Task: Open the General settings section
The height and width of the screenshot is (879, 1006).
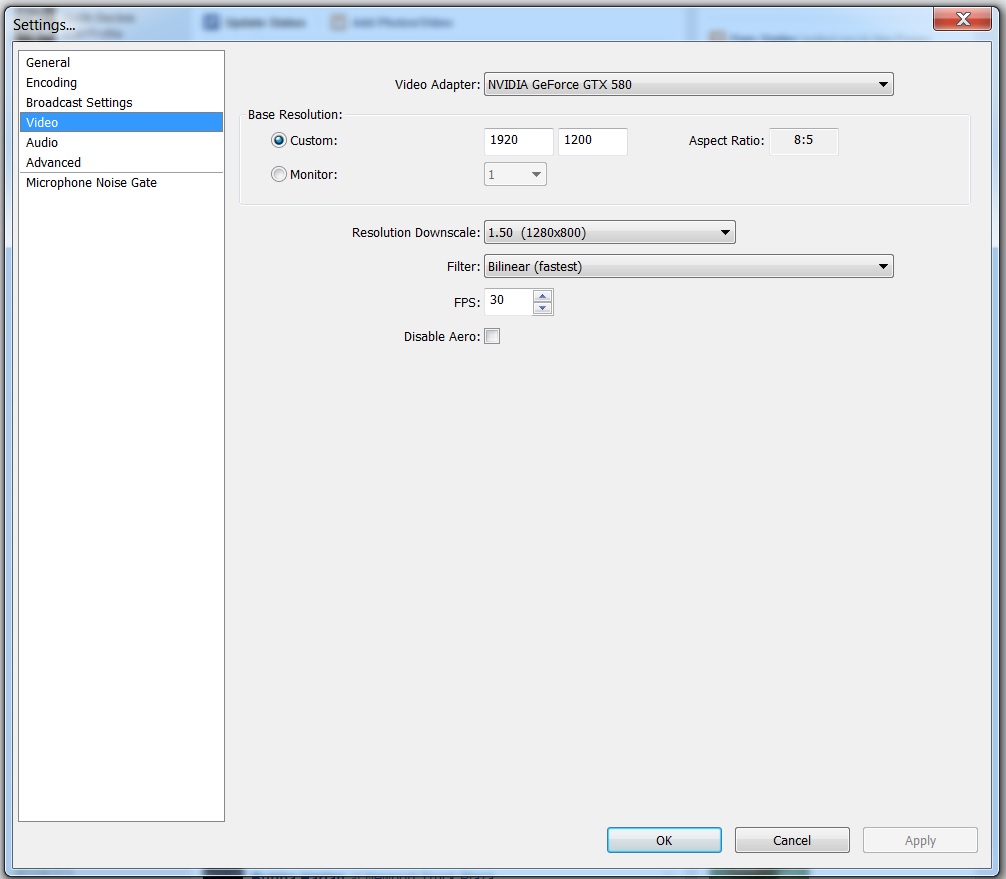Action: point(121,62)
